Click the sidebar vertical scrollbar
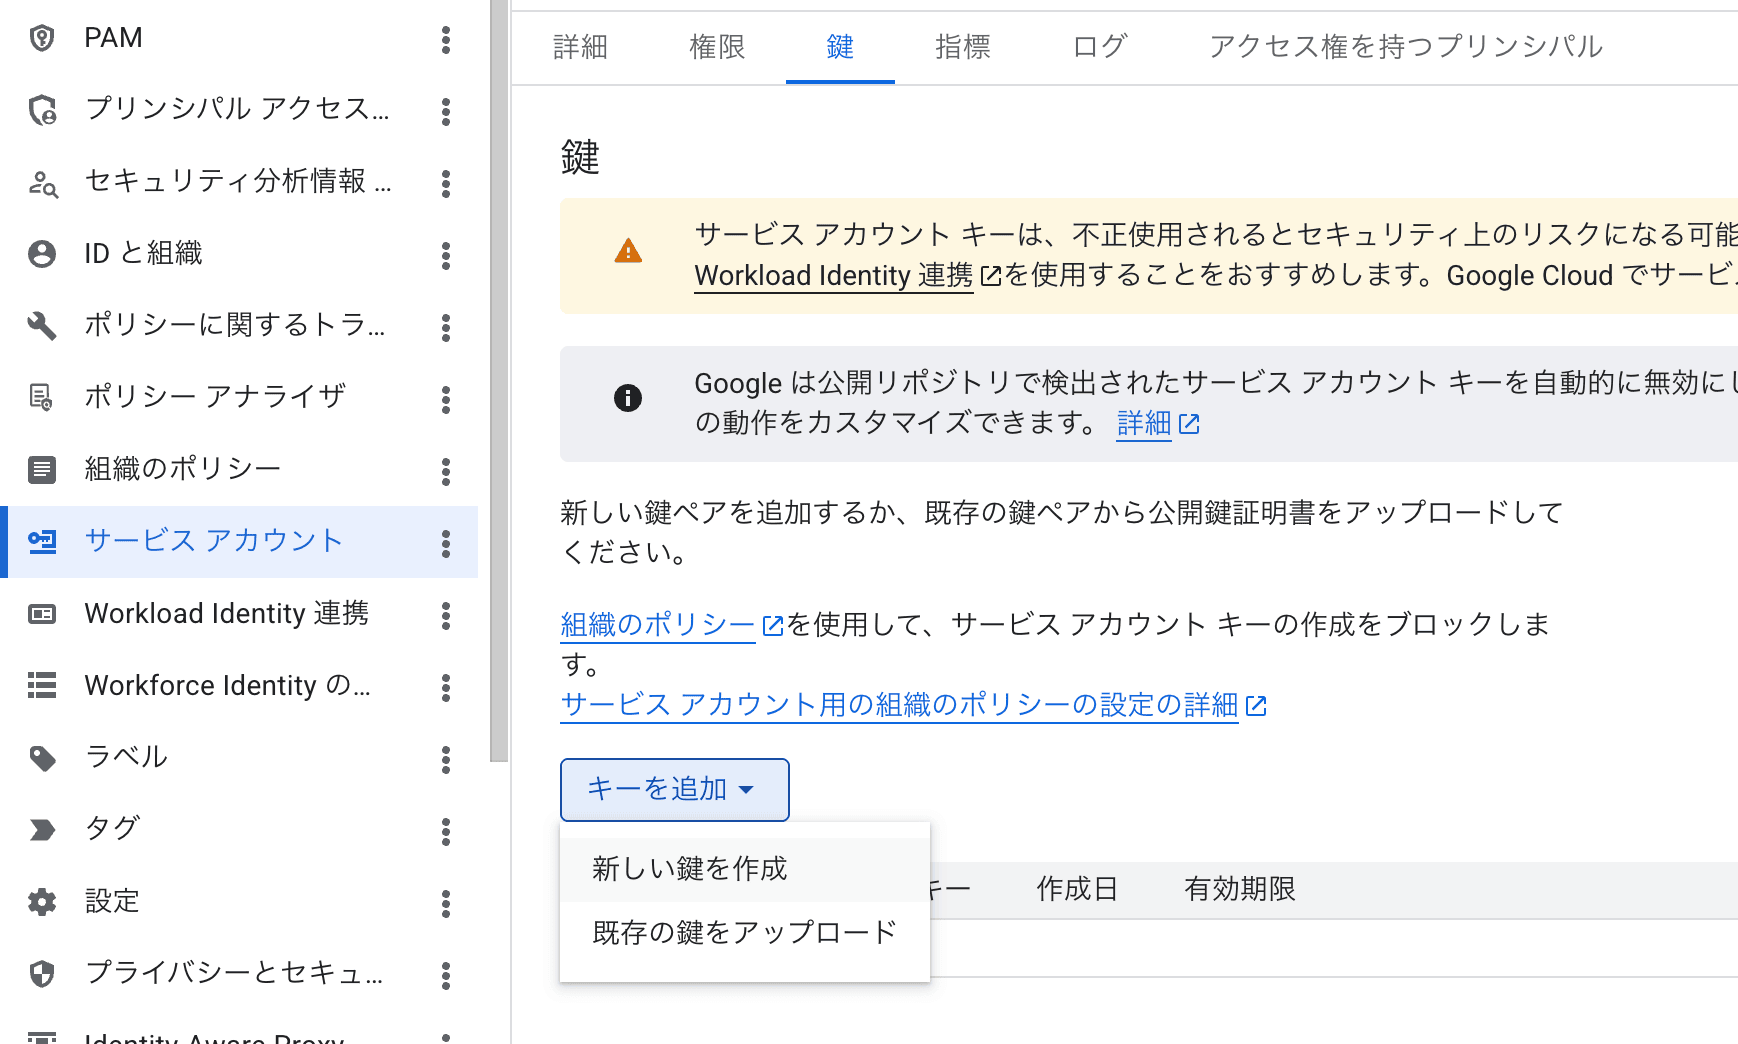Image resolution: width=1738 pixels, height=1044 pixels. pyautogui.click(x=499, y=380)
